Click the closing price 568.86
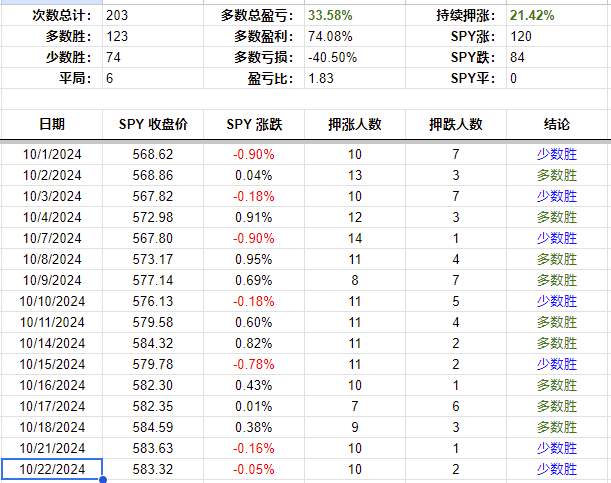Screen dimensions: 611x483 pos(153,175)
